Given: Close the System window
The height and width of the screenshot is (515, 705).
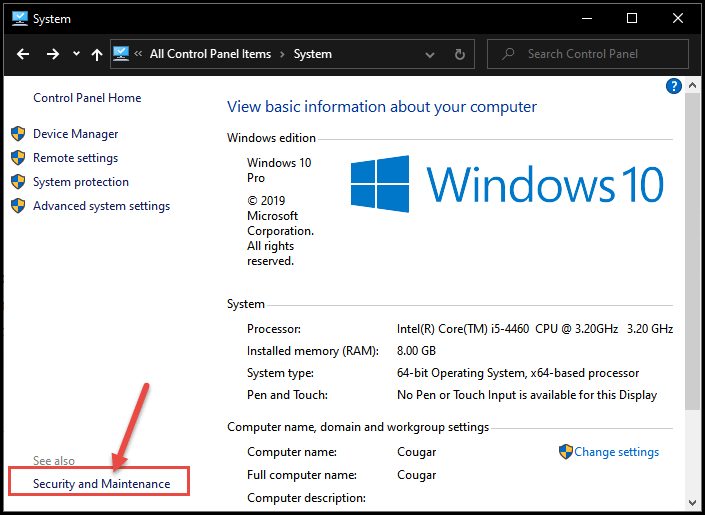Looking at the screenshot, I should point(678,18).
